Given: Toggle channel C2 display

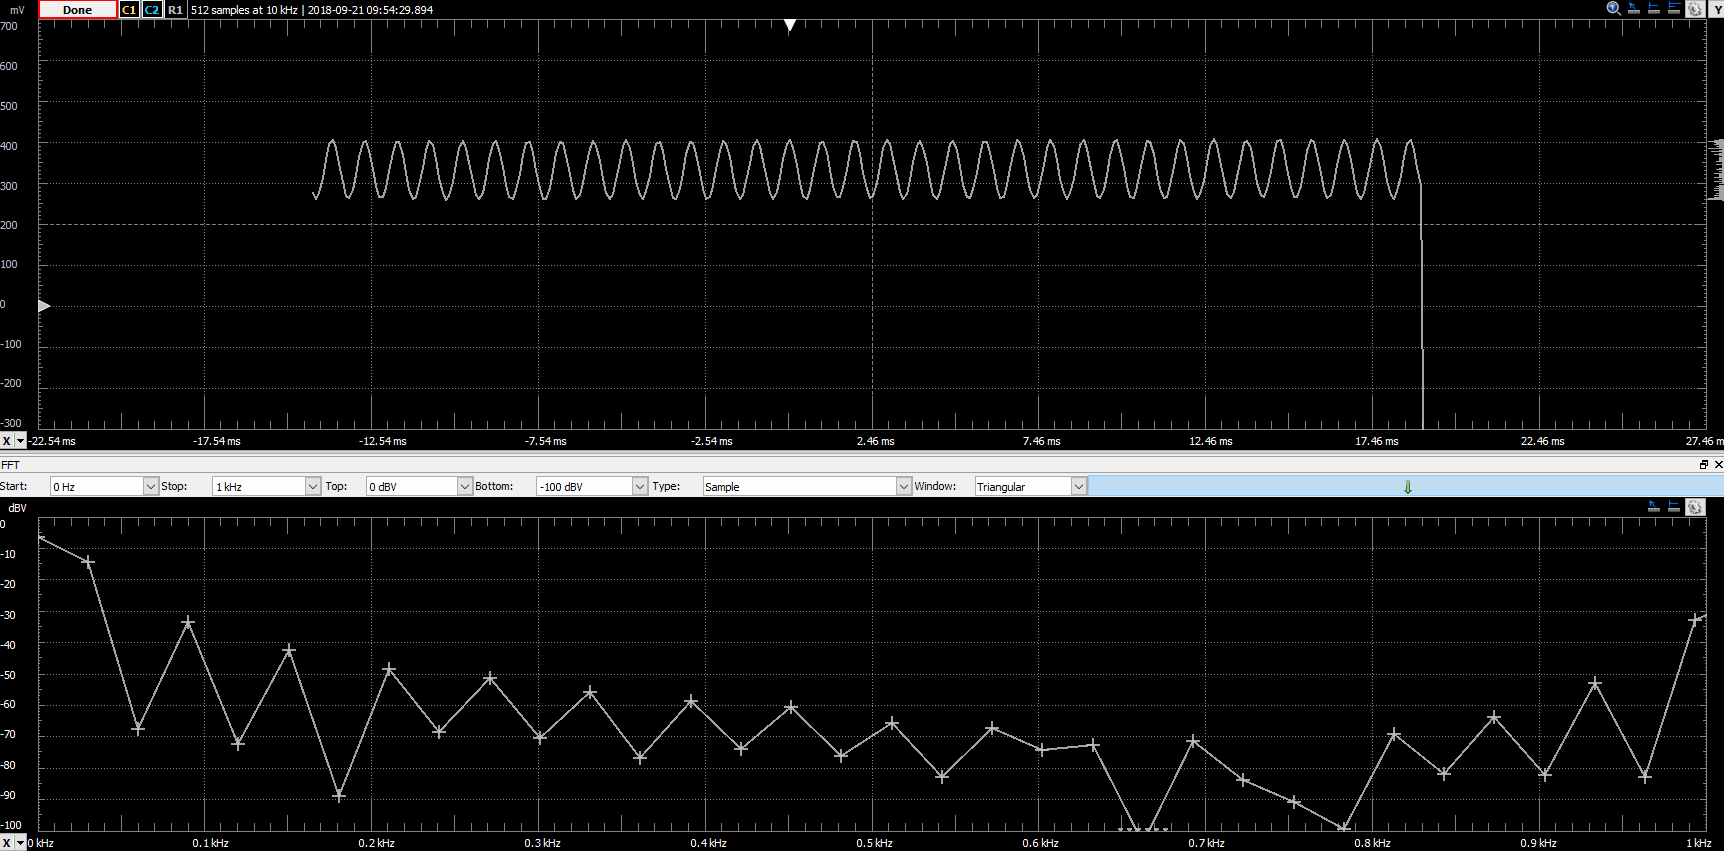Looking at the screenshot, I should 151,10.
